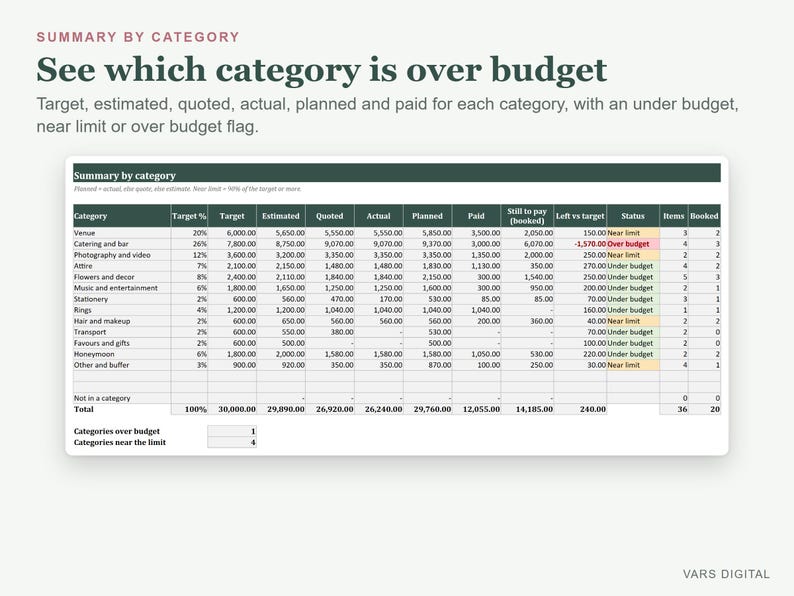Click the 20% target percent for Venue
The image size is (794, 596).
pos(189,233)
